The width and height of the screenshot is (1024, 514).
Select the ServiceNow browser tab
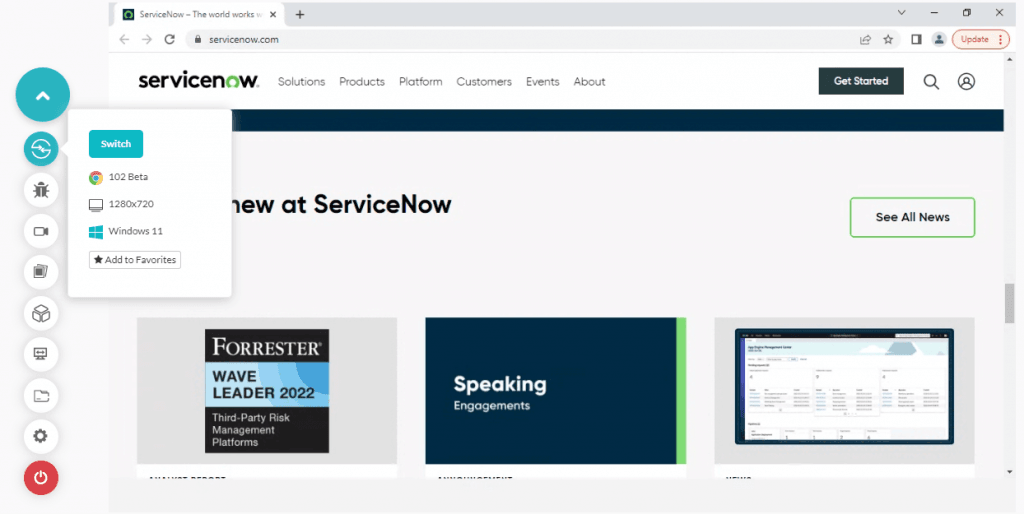pos(199,14)
